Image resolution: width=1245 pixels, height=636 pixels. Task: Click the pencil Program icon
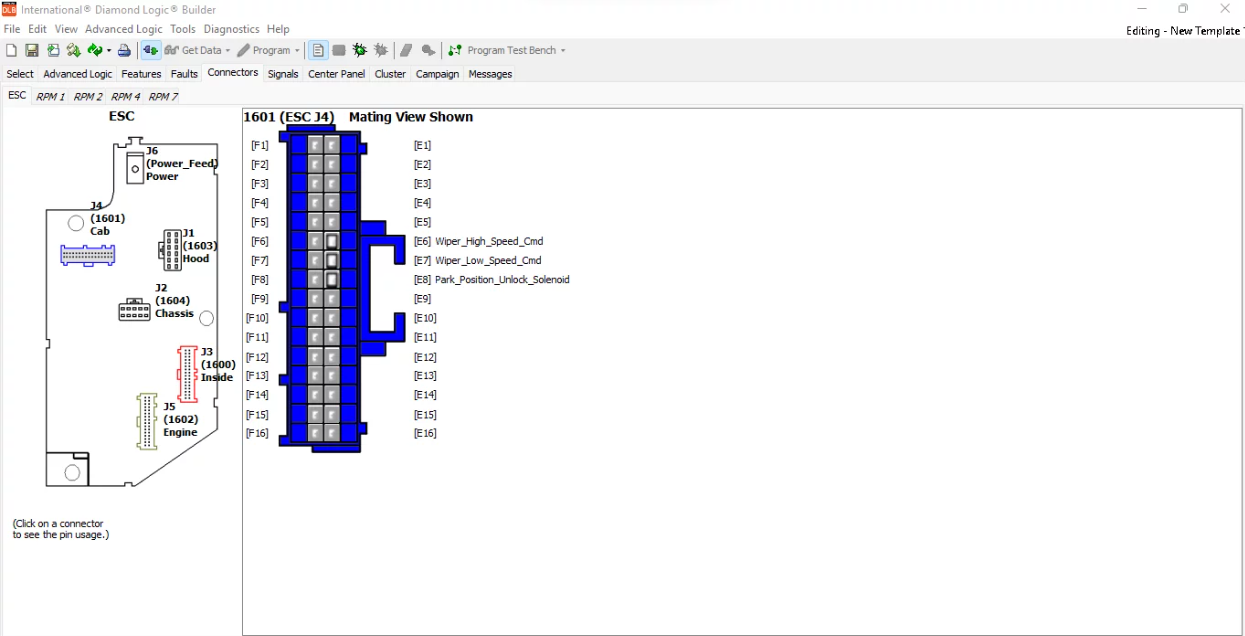point(242,50)
